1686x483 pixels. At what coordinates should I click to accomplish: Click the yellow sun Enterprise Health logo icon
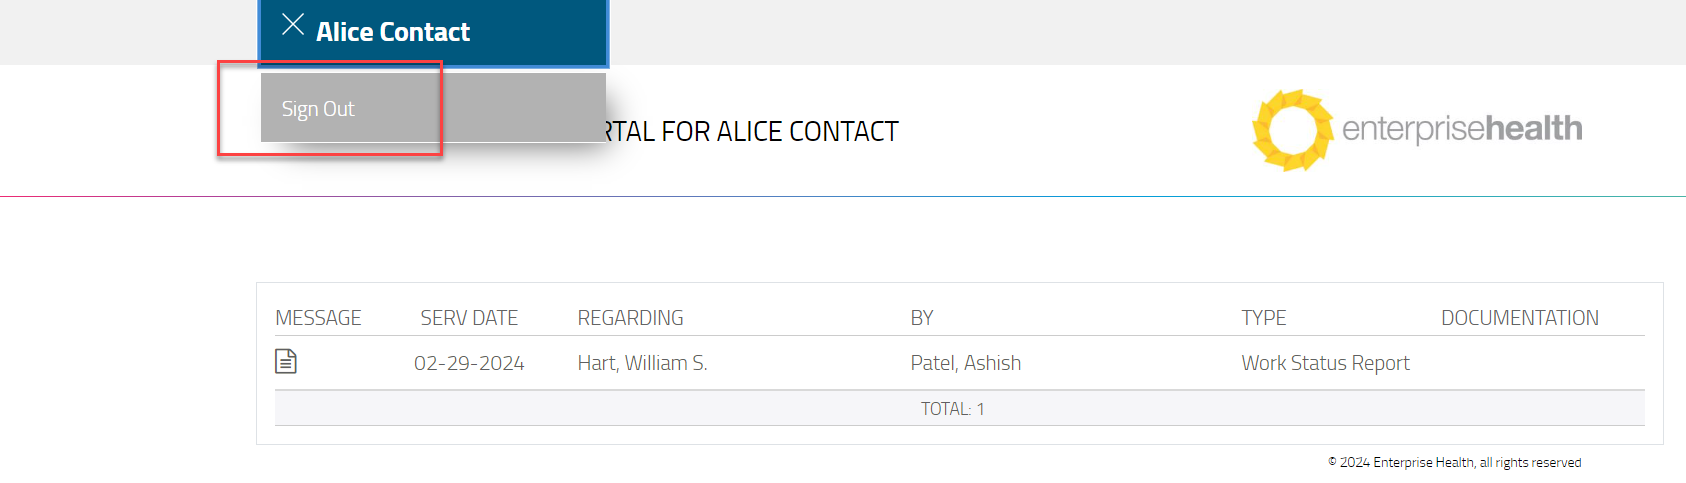point(1293,130)
